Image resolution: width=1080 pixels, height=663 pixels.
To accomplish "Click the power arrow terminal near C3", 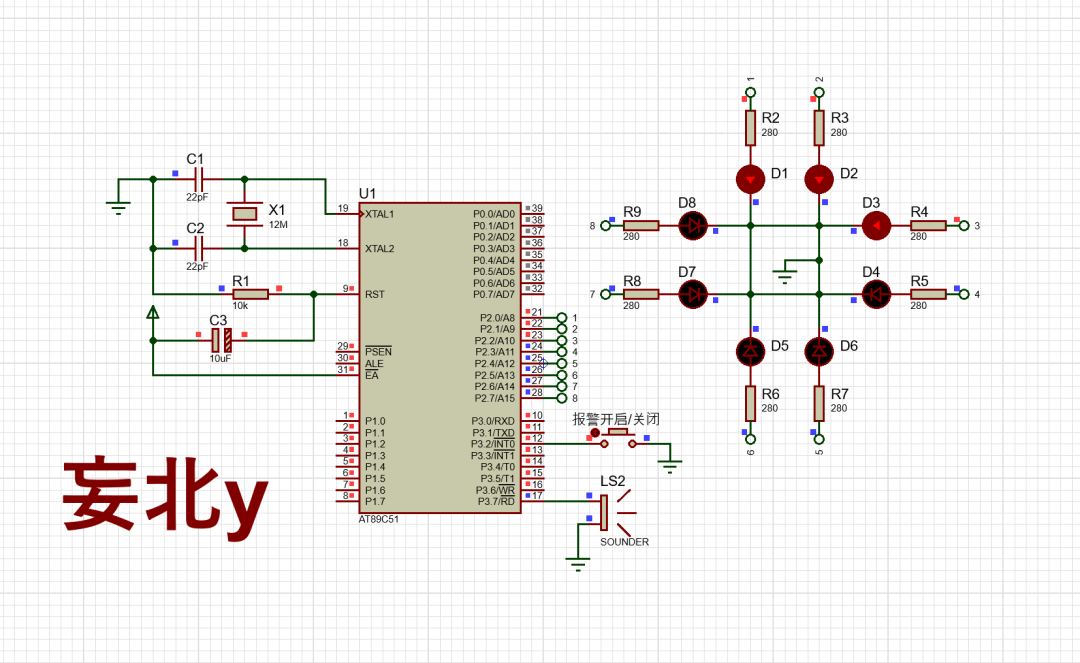I will tap(153, 313).
